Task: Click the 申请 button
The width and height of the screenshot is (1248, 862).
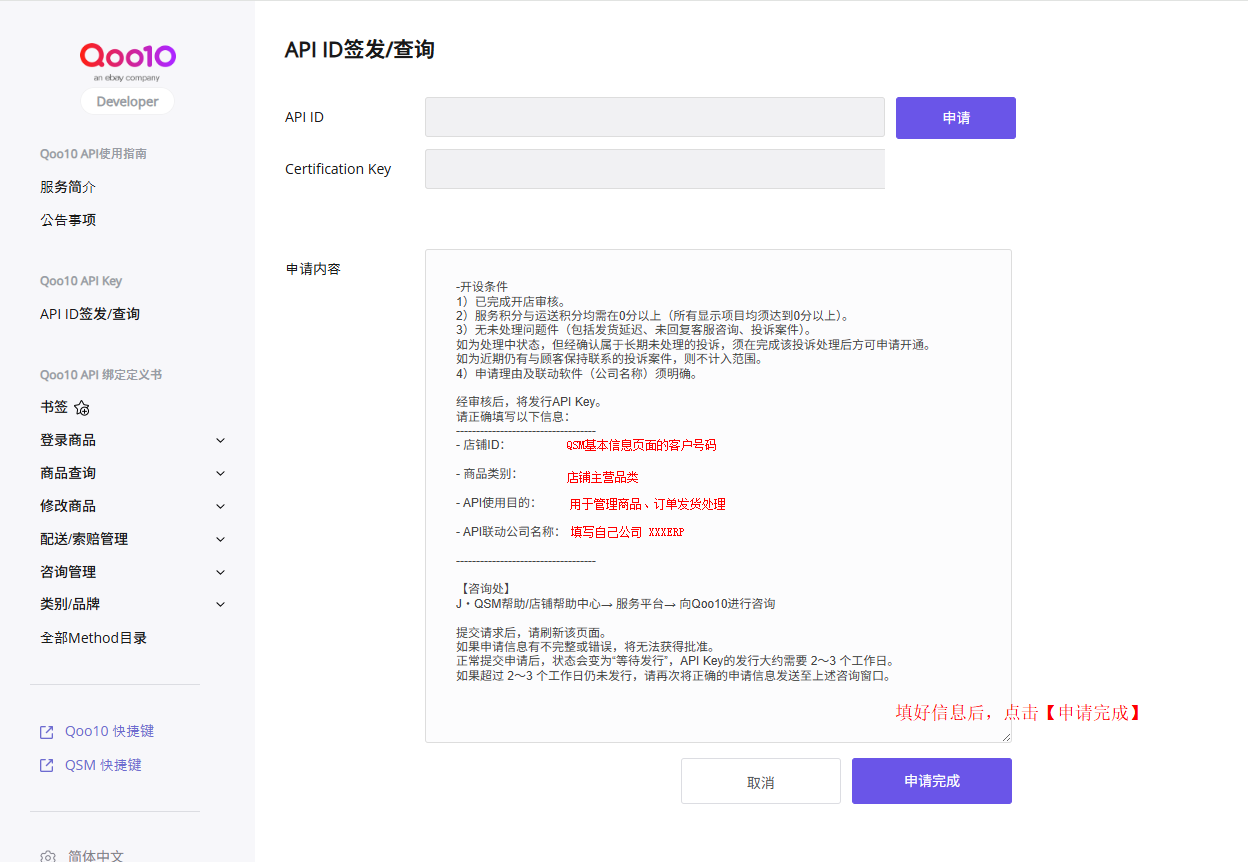Action: coord(956,118)
